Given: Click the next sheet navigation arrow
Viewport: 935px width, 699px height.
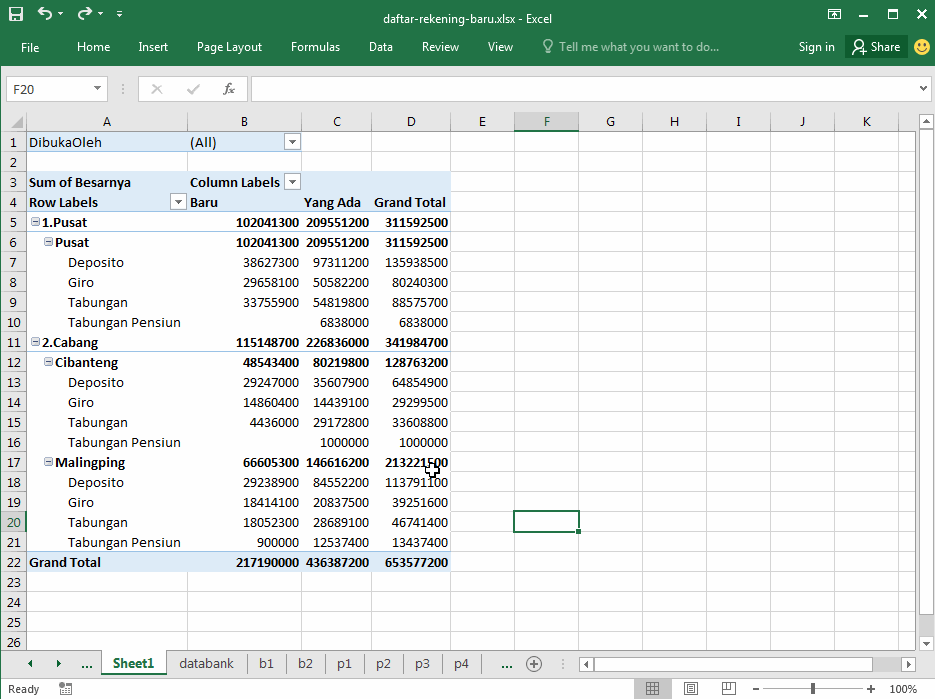Looking at the screenshot, I should 58,663.
